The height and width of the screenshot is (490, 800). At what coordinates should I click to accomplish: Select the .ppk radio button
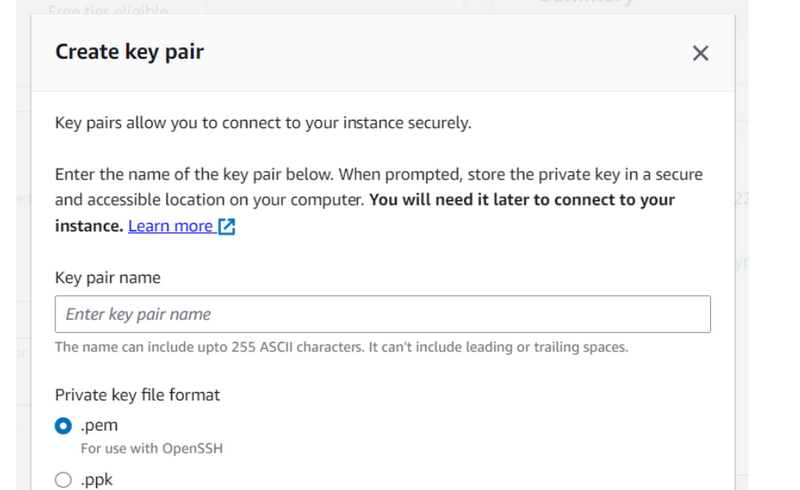(x=64, y=480)
